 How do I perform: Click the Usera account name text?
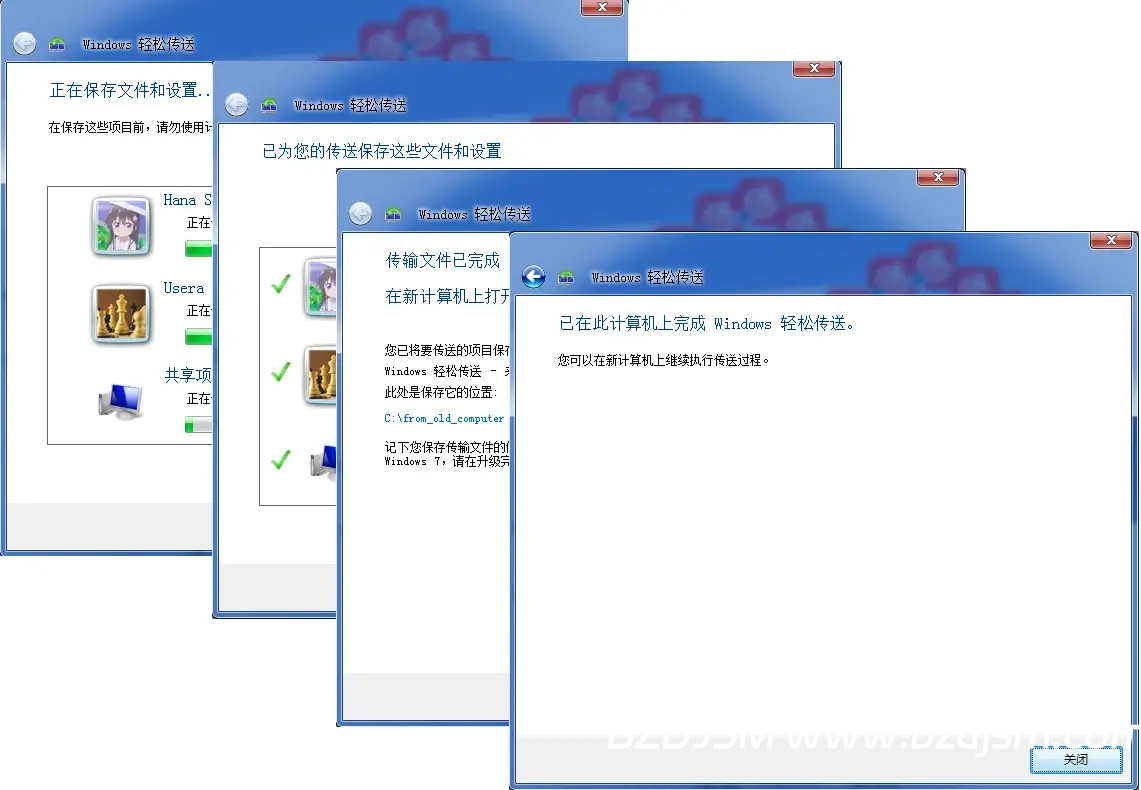(183, 288)
